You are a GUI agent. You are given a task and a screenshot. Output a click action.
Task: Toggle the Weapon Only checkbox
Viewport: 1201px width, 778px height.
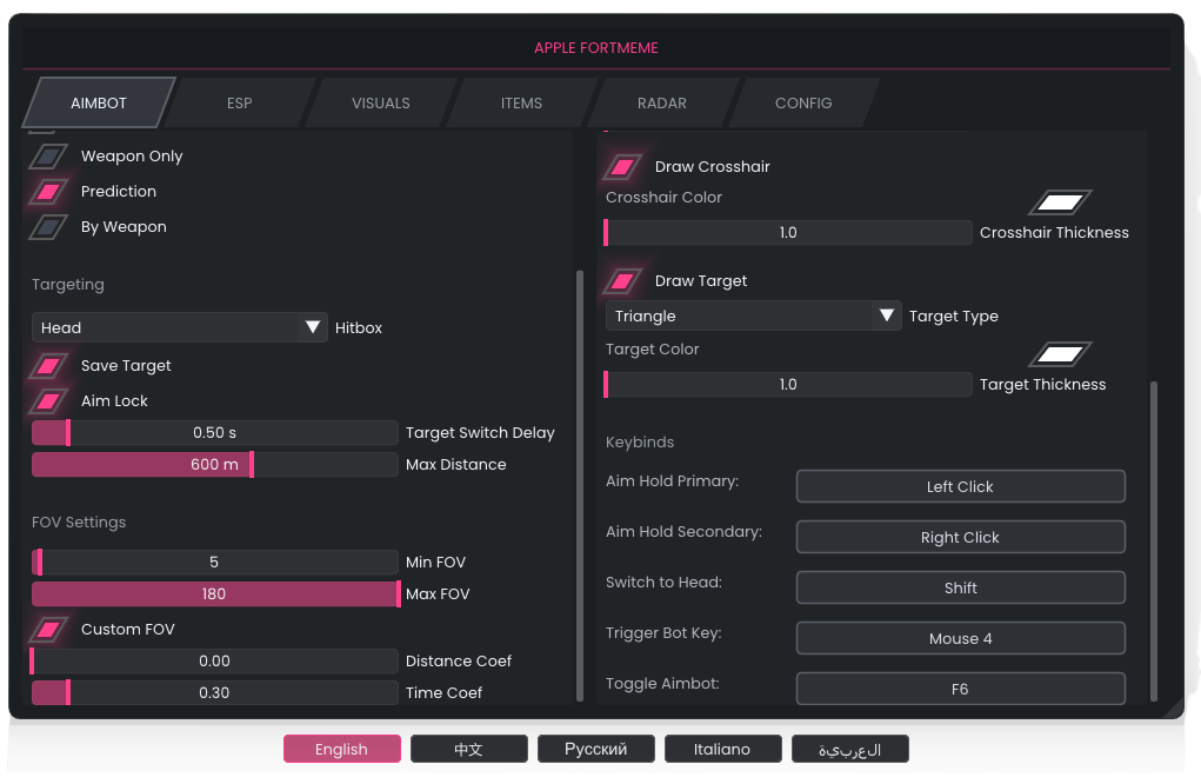48,157
